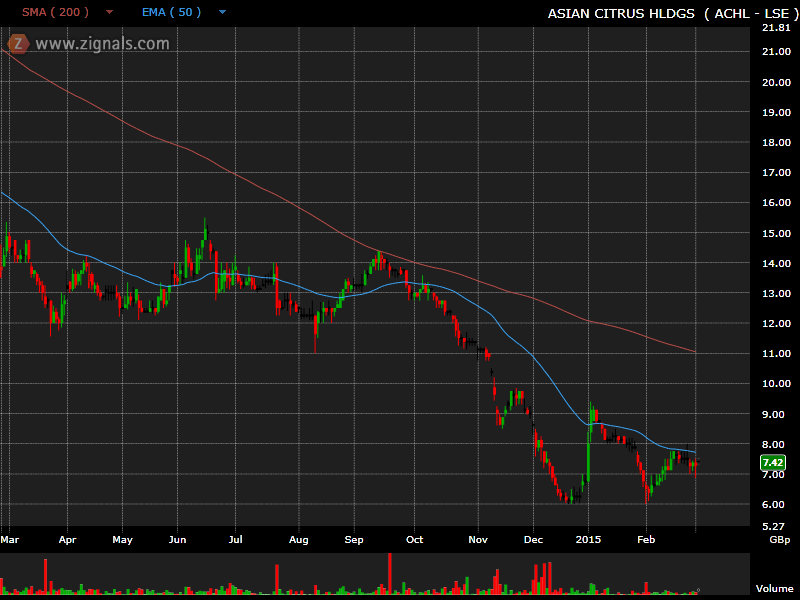Click the green 7.42 current price tag
The width and height of the screenshot is (800, 600).
pyautogui.click(x=772, y=462)
